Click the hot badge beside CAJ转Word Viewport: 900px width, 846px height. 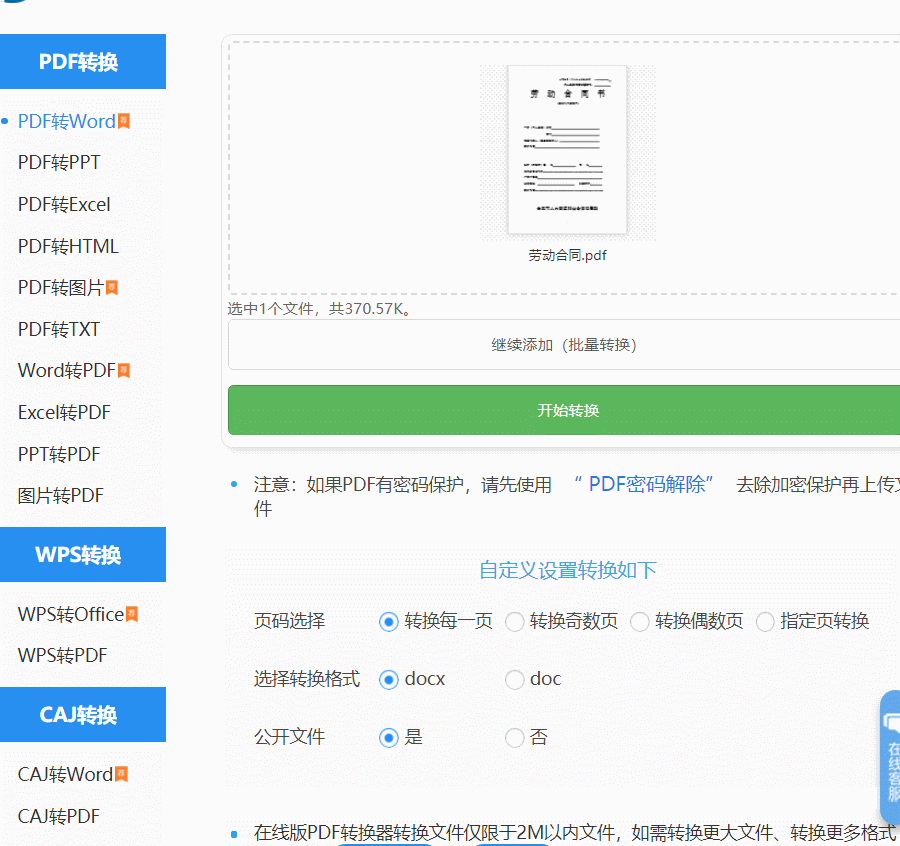(121, 771)
